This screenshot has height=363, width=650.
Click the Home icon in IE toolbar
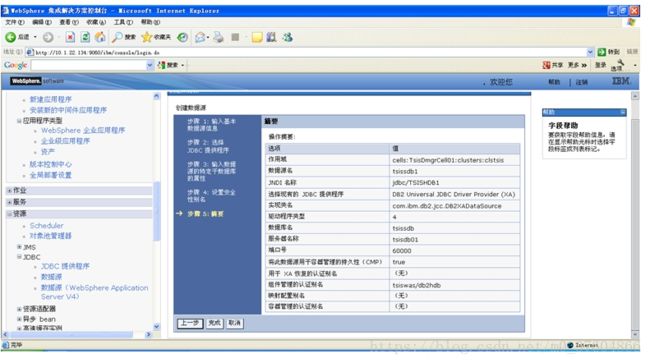coord(100,37)
